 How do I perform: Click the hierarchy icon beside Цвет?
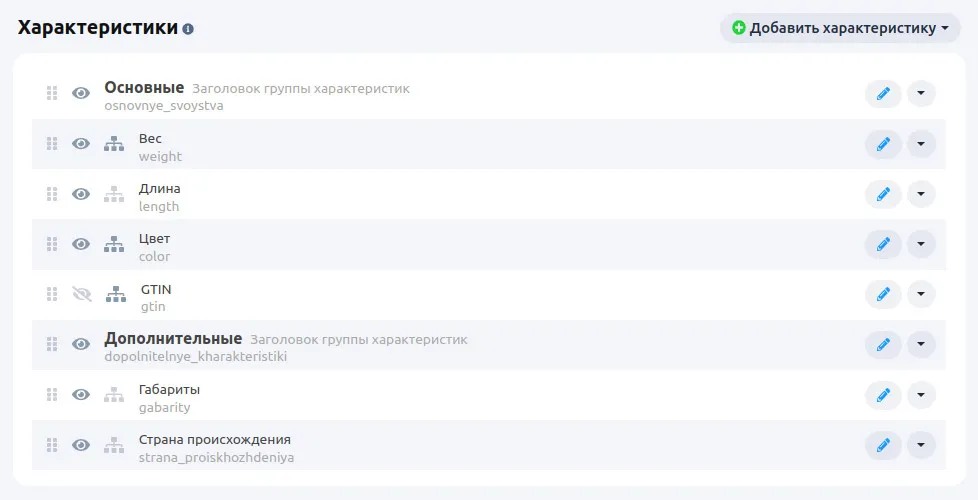pyautogui.click(x=114, y=244)
